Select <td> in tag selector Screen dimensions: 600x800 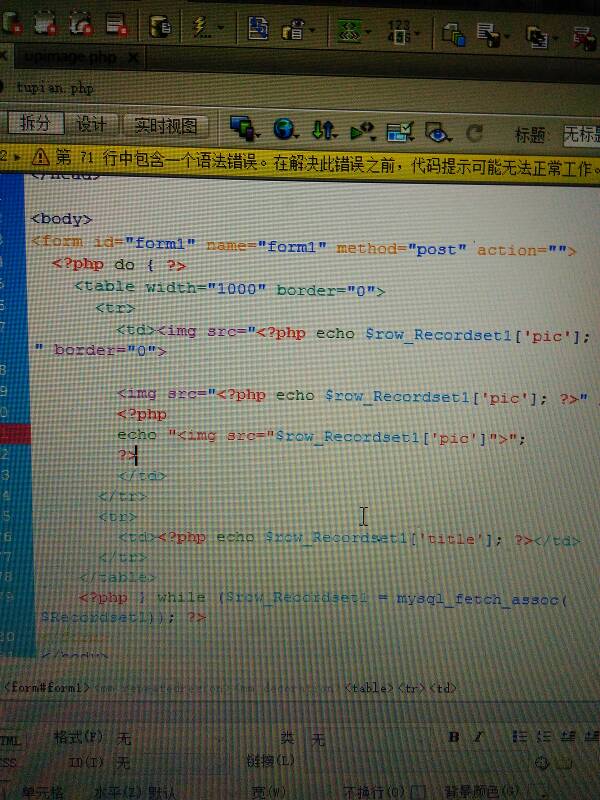tap(443, 688)
